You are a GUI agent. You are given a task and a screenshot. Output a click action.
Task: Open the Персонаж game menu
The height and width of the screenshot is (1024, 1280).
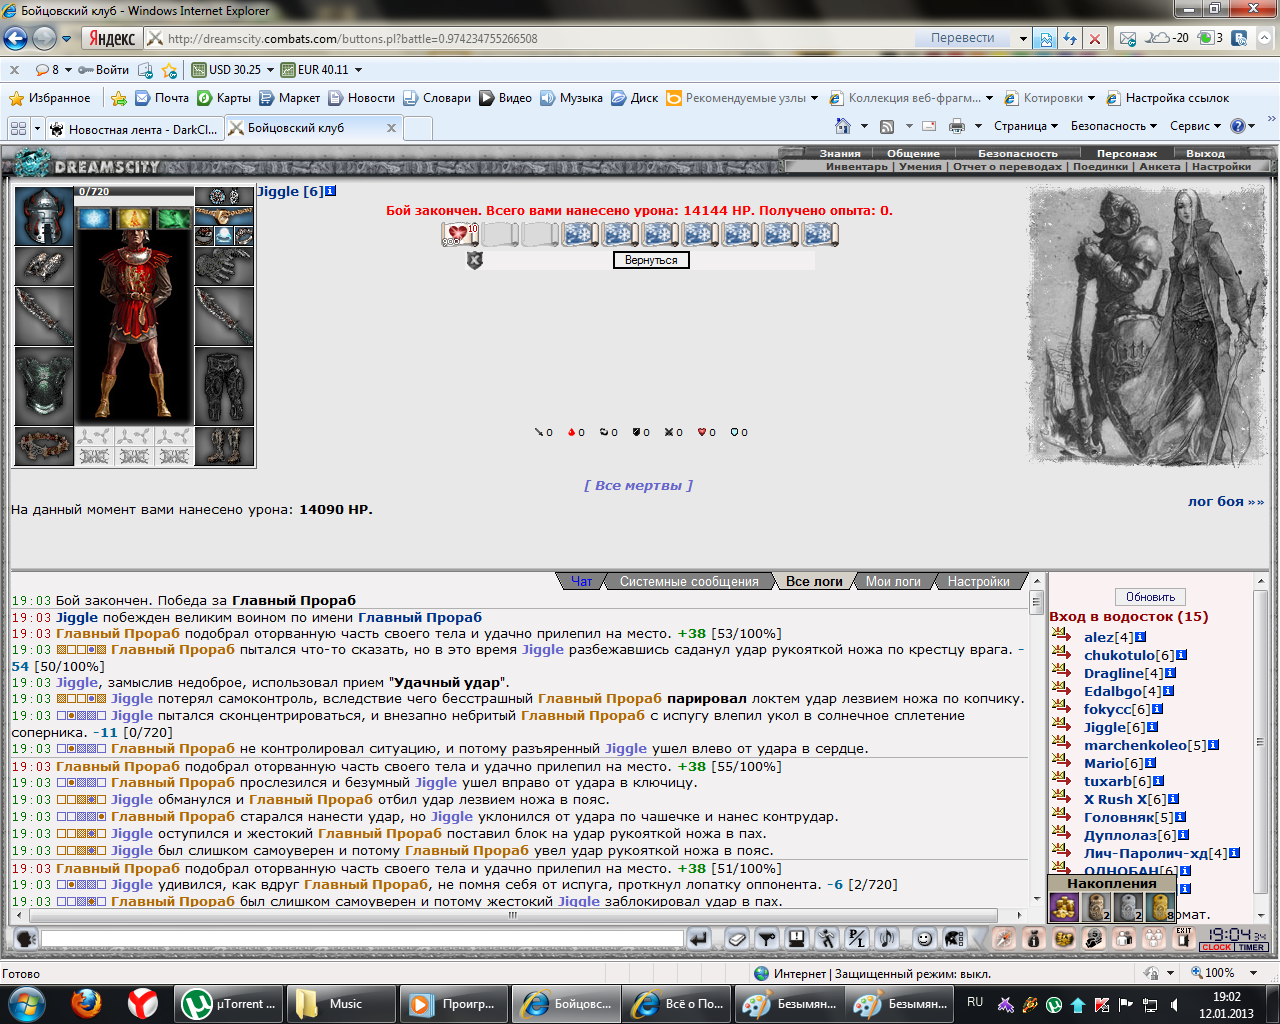[1126, 153]
